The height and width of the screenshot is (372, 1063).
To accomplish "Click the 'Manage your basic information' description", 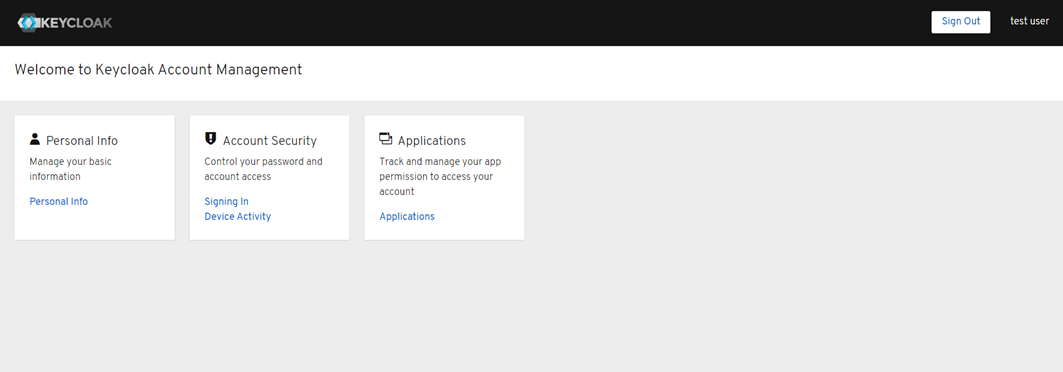I will point(71,169).
